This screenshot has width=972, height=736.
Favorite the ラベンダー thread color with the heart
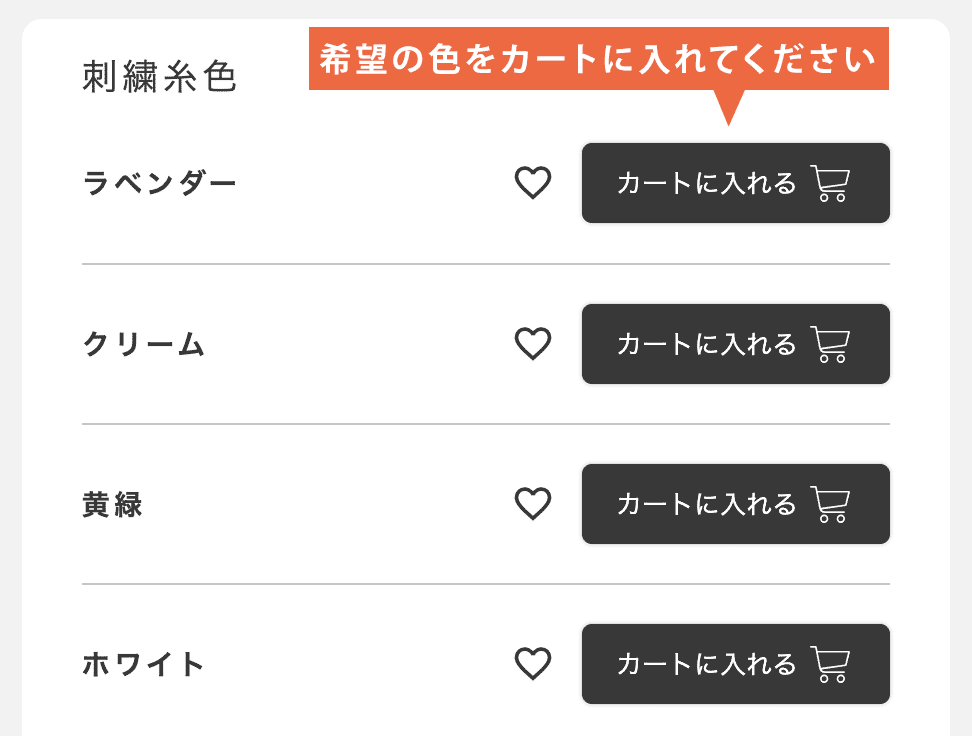(532, 183)
